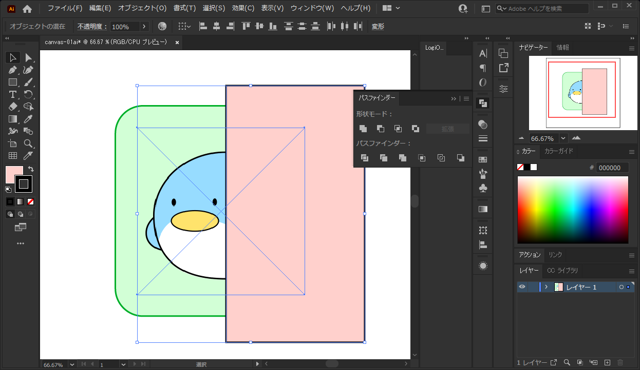This screenshot has height=370, width=640.
Task: Set paint to Gradient mode below swatches
Action: click(20, 202)
